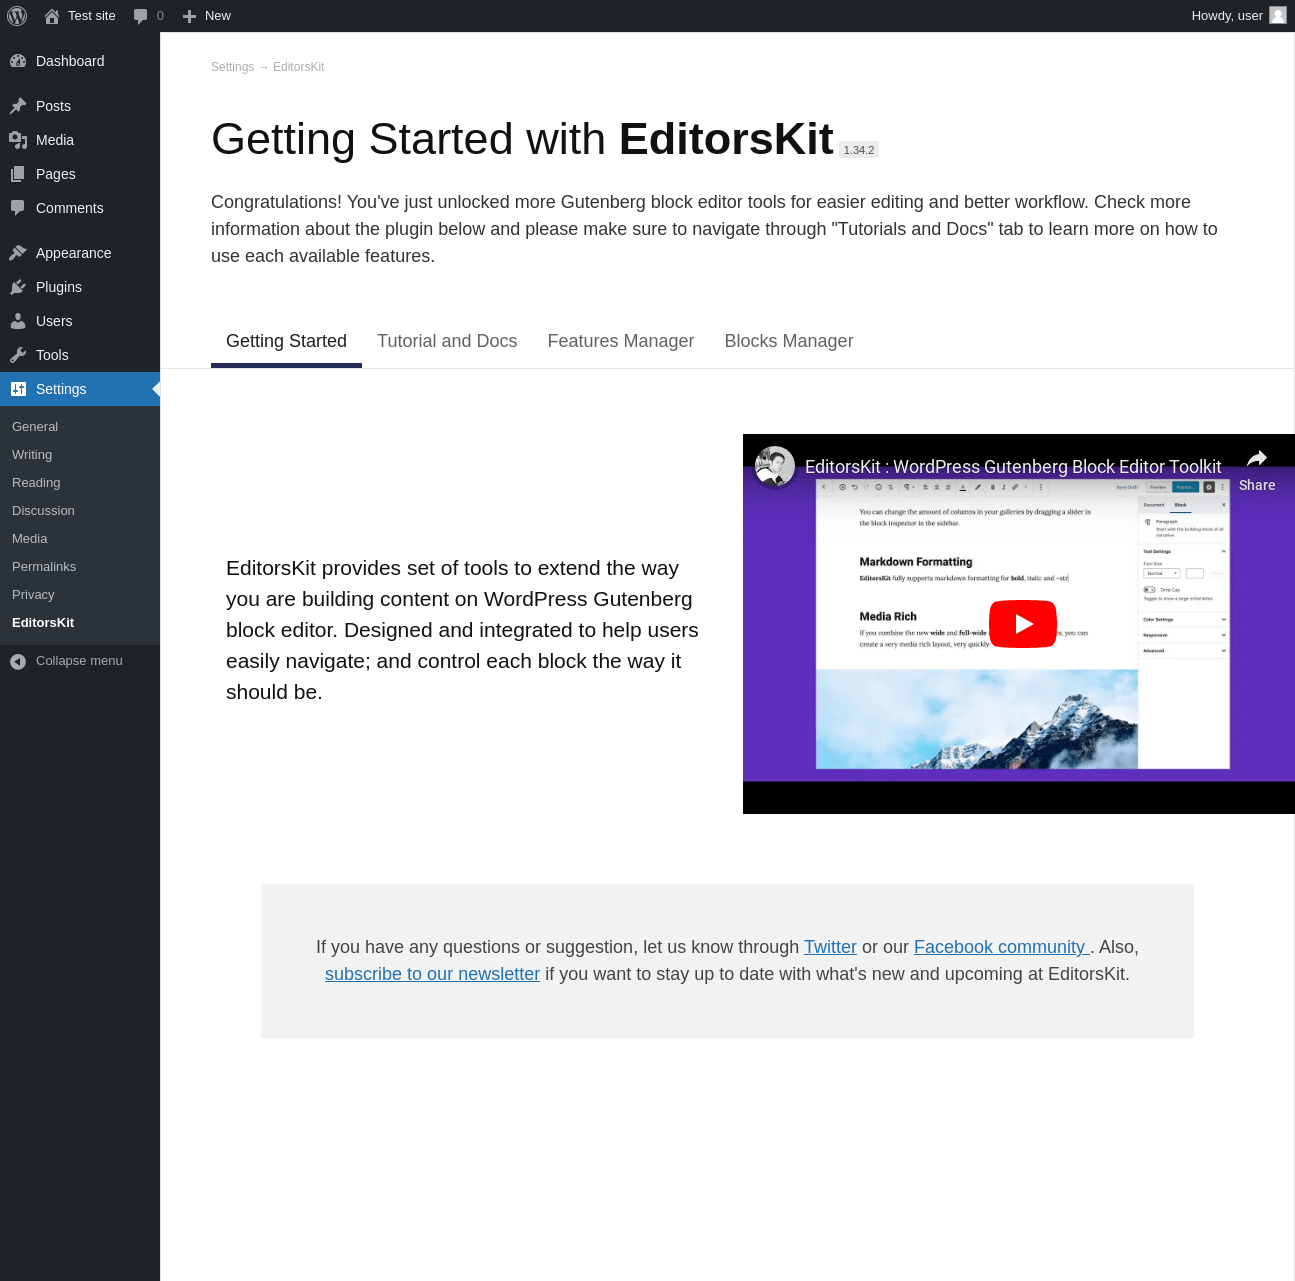
Task: Select EditorsKit in Settings submenu
Action: tap(43, 623)
